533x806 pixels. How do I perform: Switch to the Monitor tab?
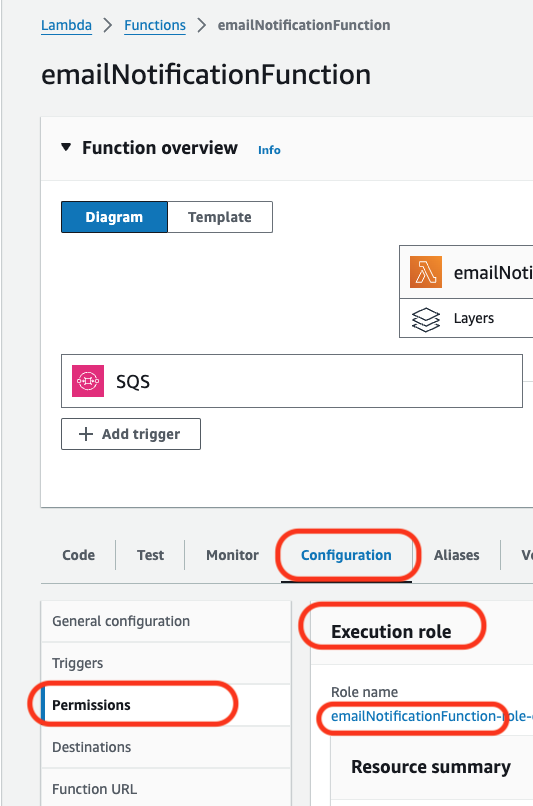[232, 555]
